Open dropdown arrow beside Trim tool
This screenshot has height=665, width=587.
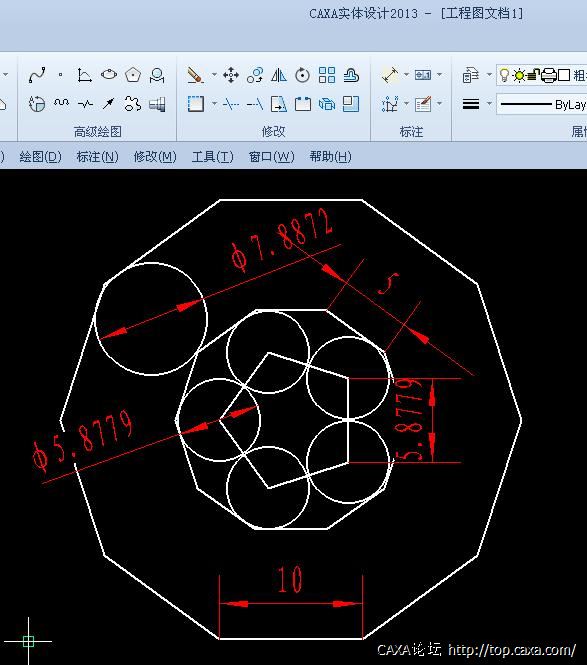214,103
